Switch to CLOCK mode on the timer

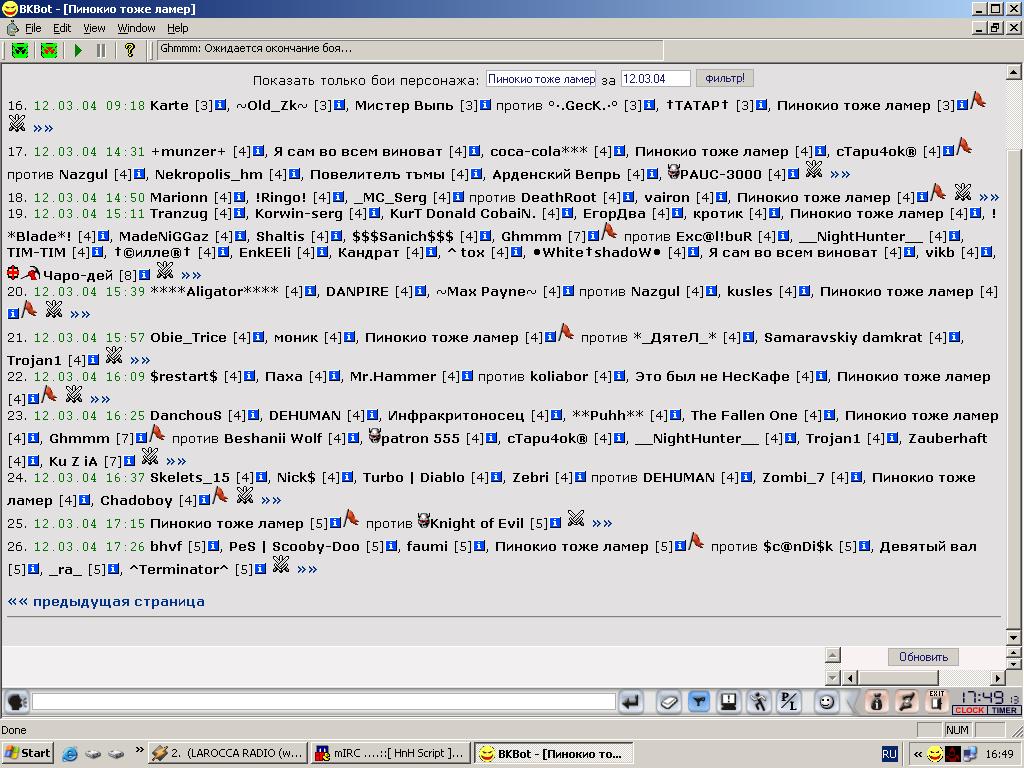[x=970, y=711]
